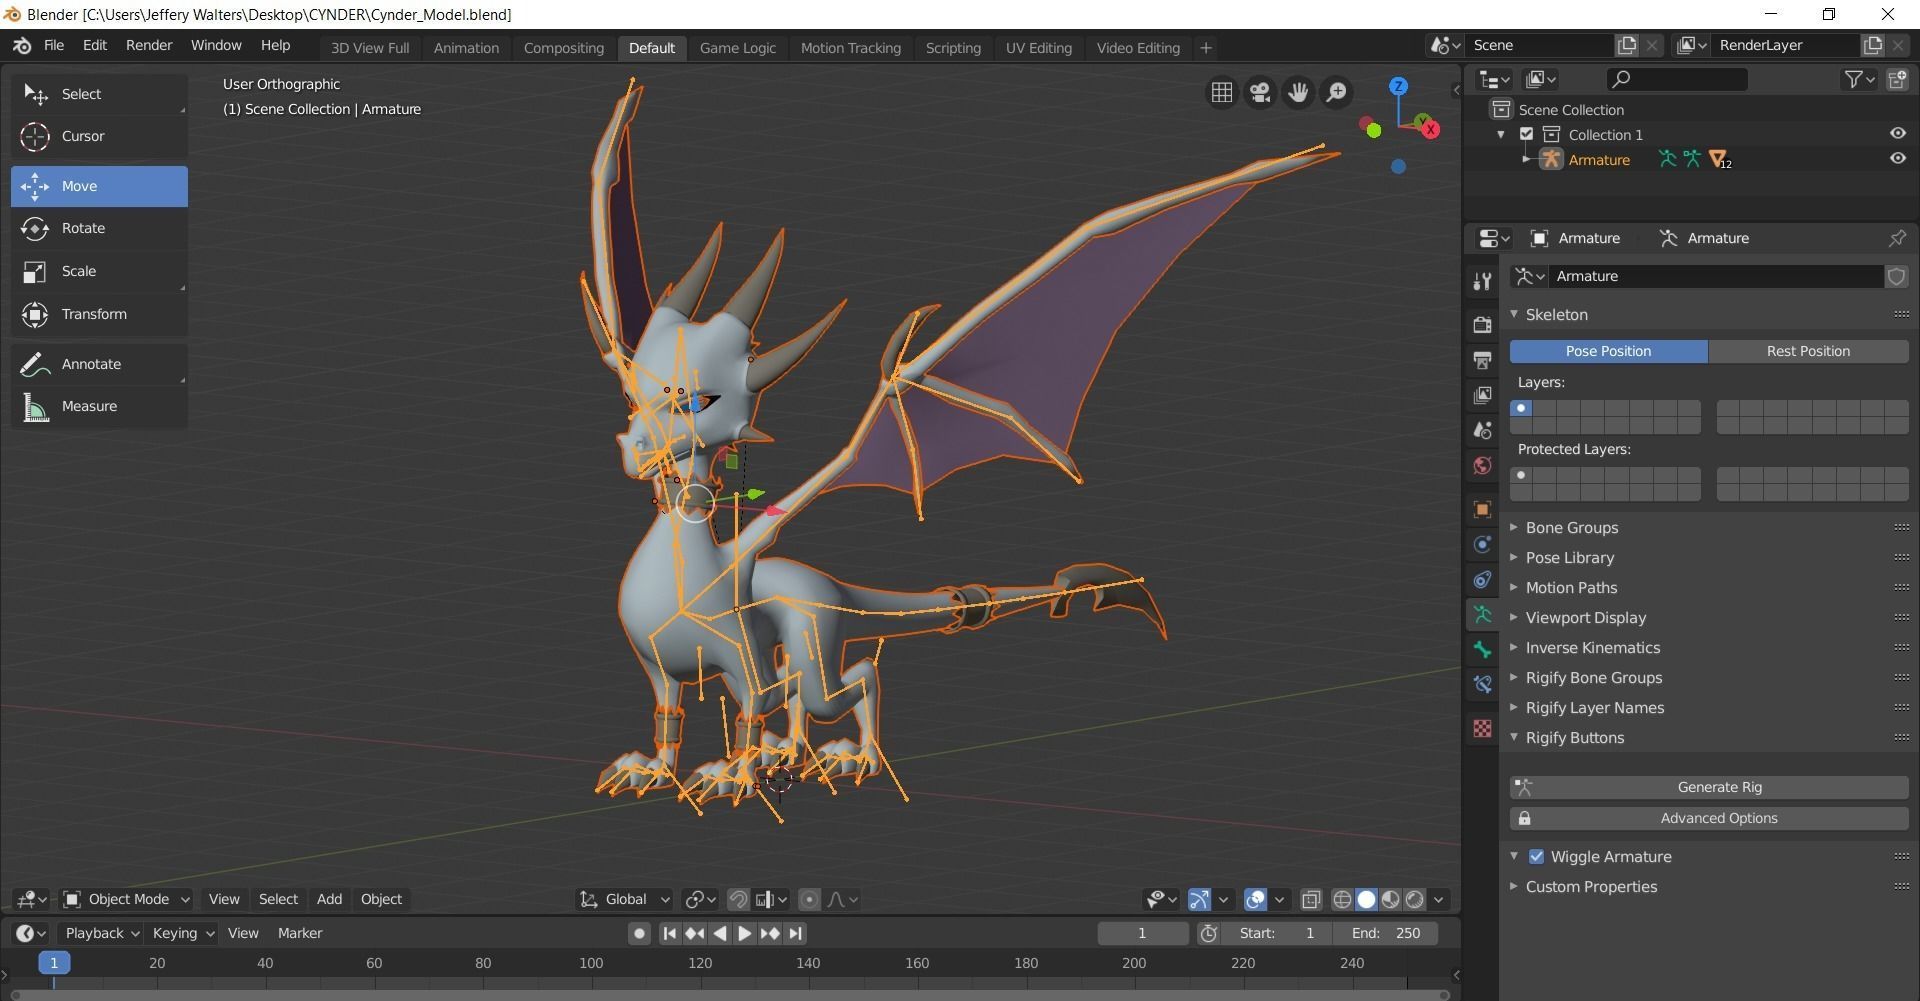Screen dimensions: 1920x1001
Task: Activate the Measure tool
Action: tap(99, 406)
